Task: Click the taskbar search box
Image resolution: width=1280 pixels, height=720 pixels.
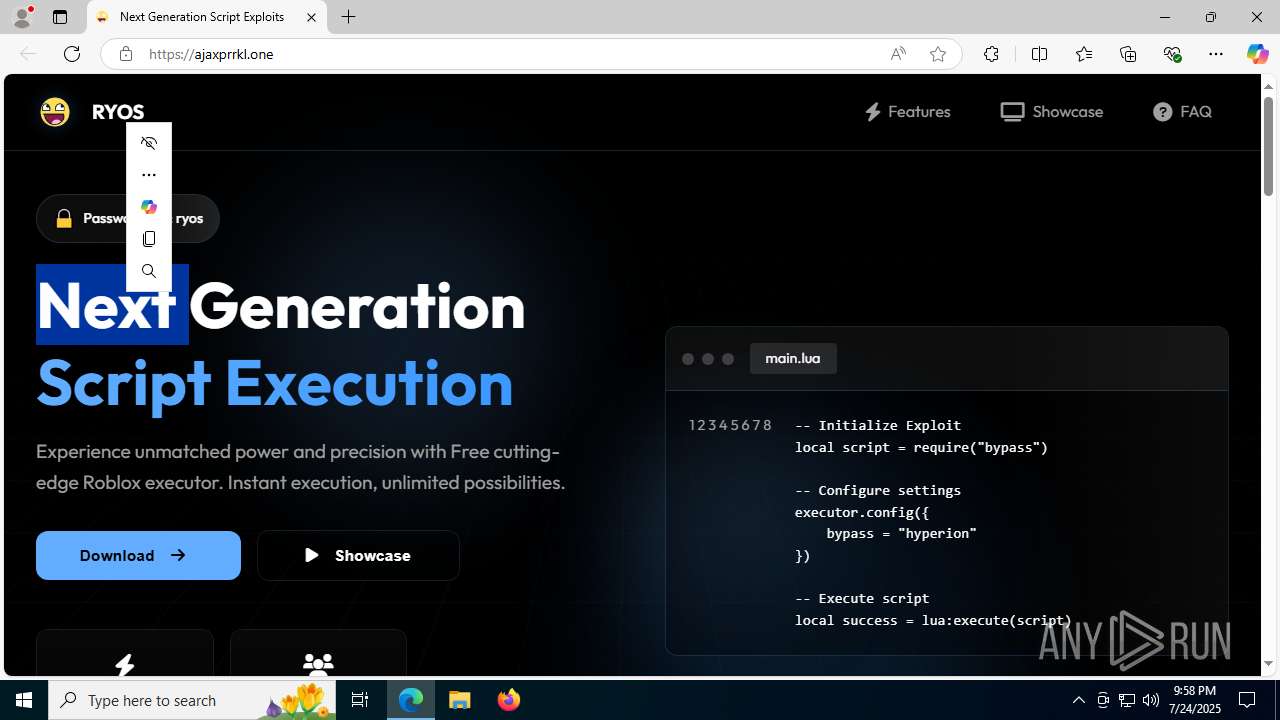Action: point(192,700)
